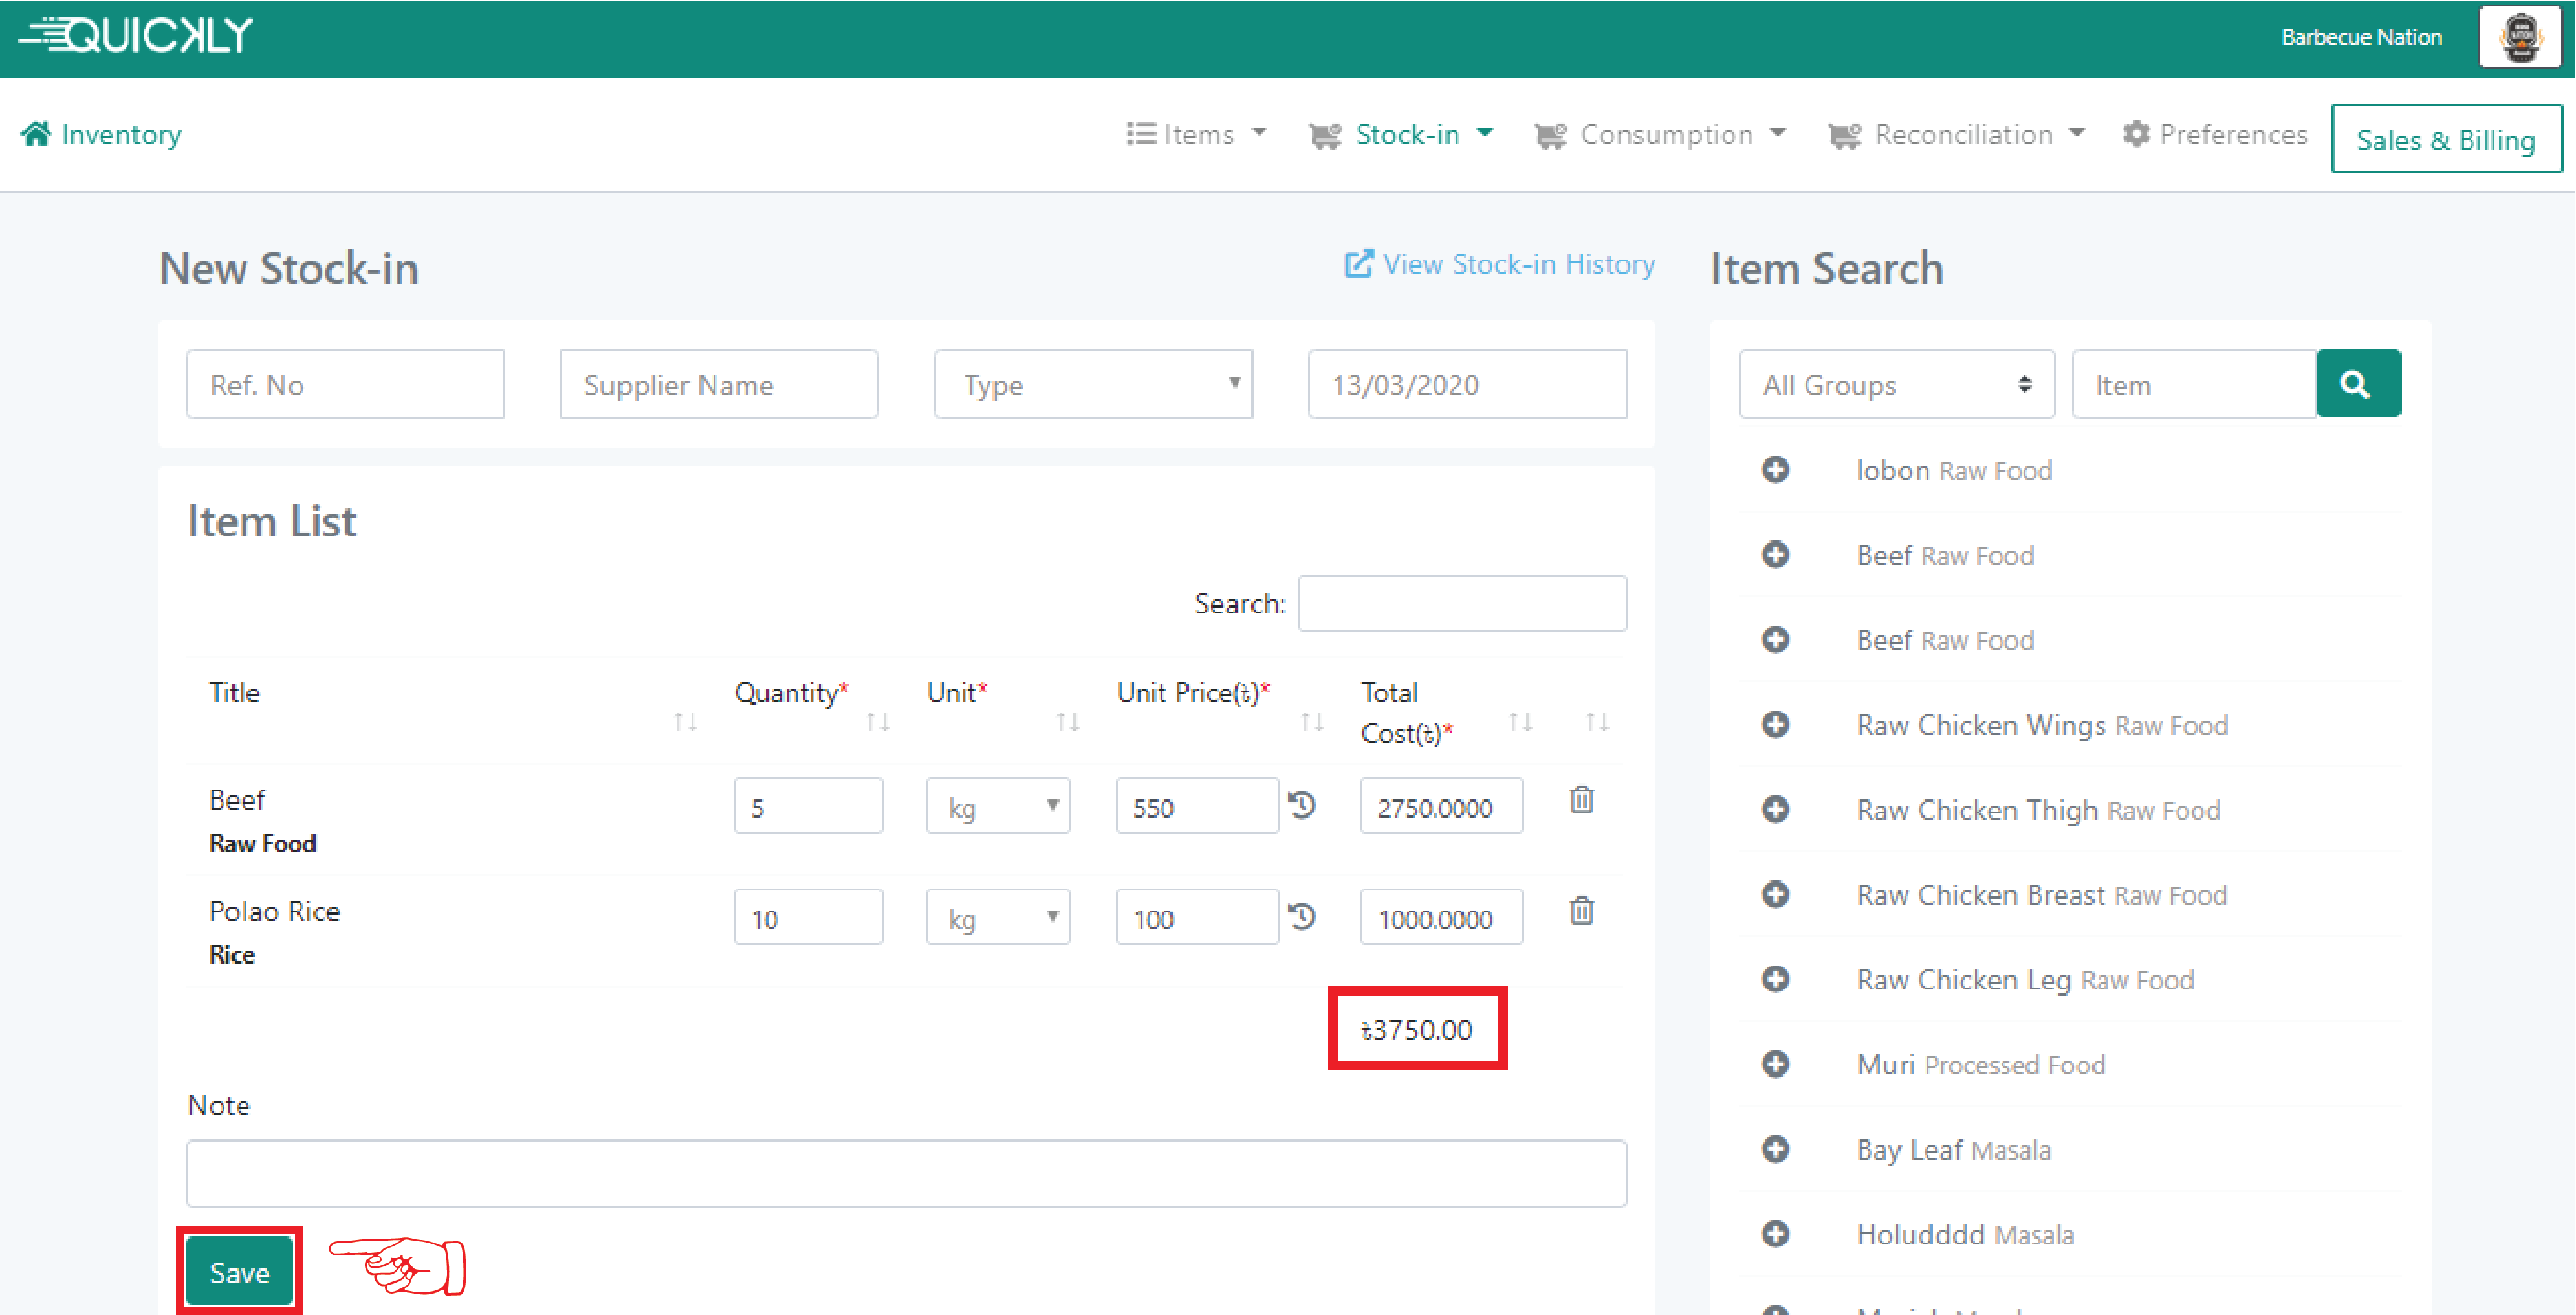The height and width of the screenshot is (1315, 2576).
Task: Expand the Muri Processed Food item
Action: (1776, 1063)
